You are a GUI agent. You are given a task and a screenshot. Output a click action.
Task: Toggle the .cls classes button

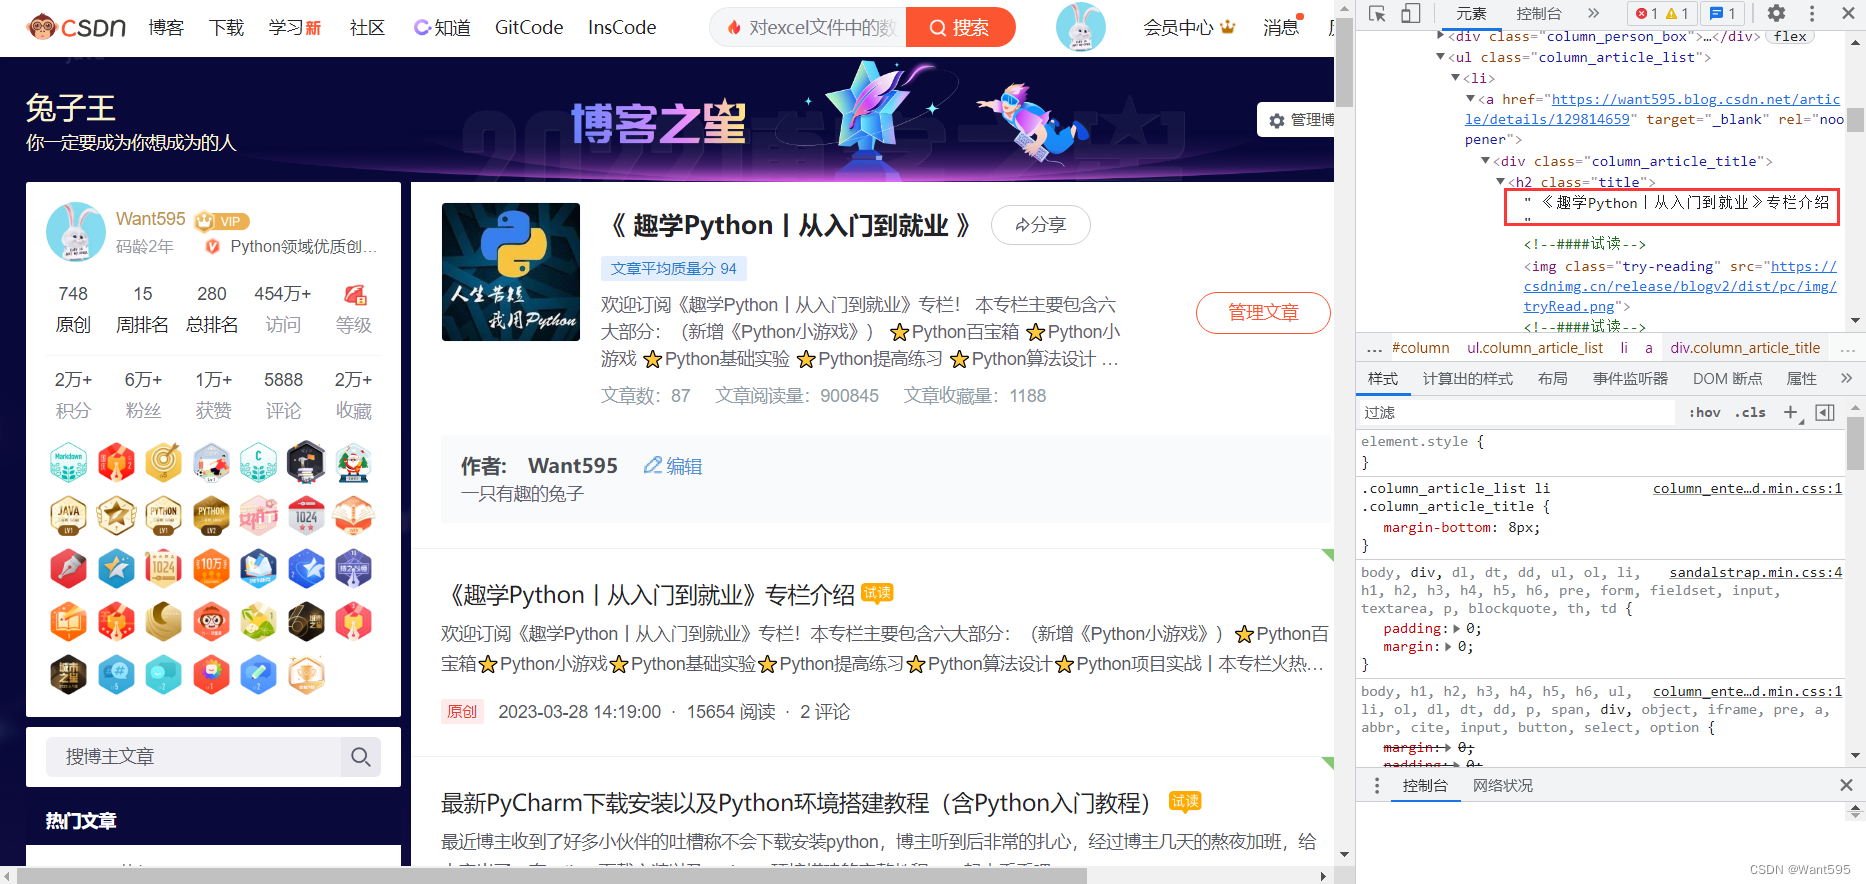click(1750, 413)
